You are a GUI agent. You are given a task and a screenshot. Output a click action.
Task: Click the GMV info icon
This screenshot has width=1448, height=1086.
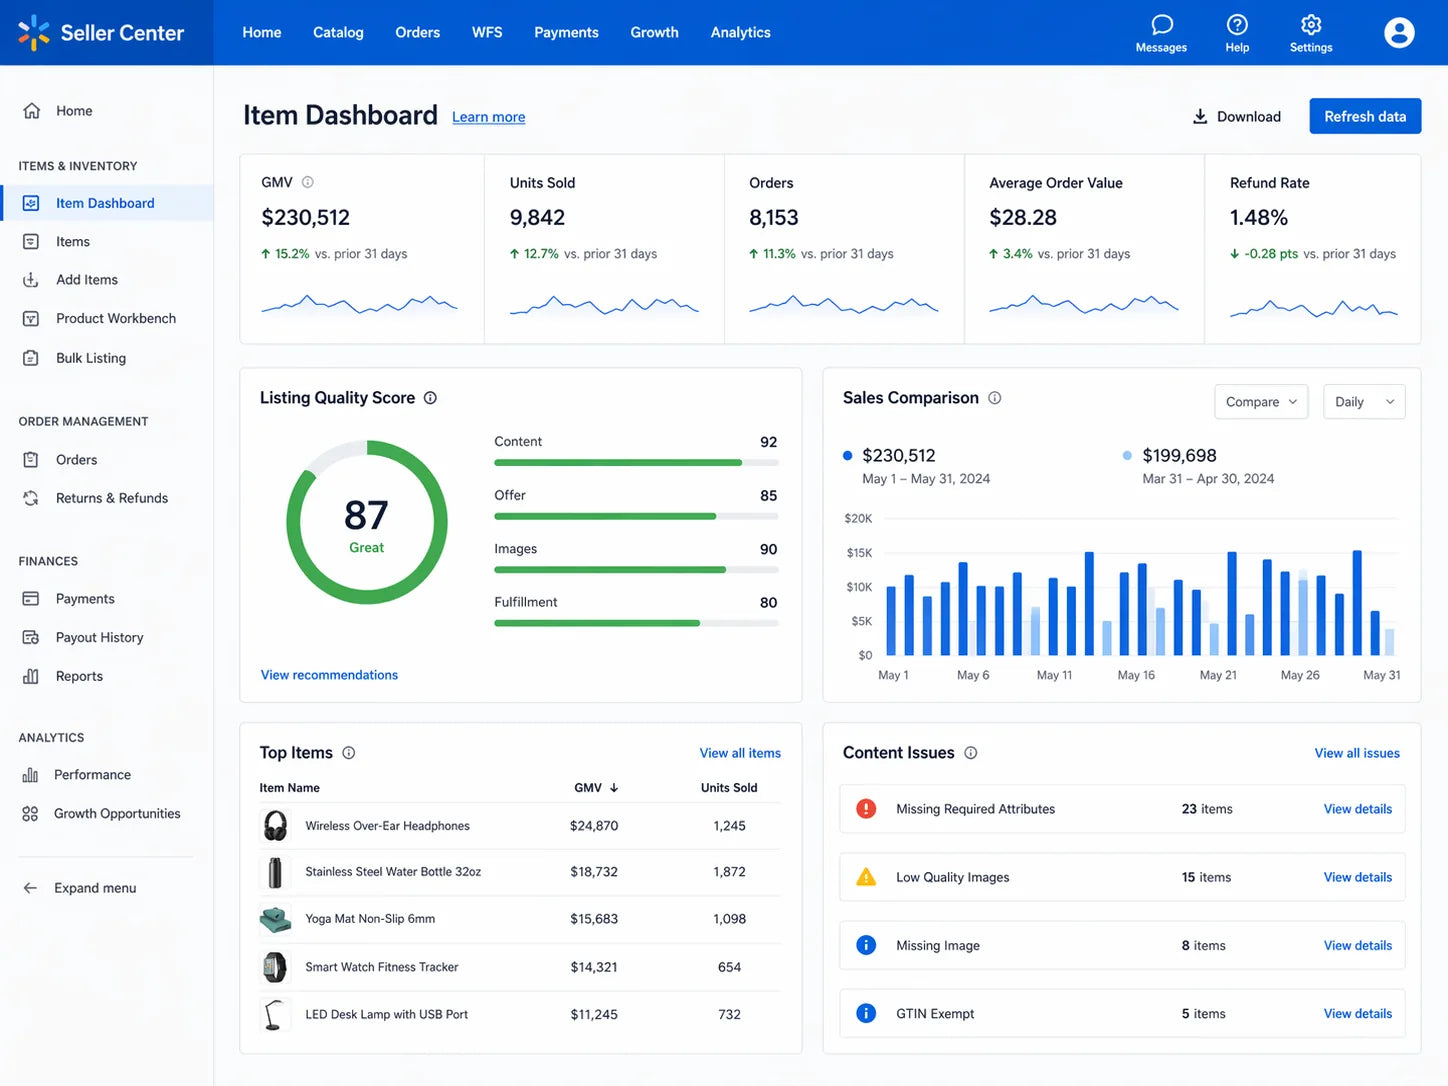coord(308,182)
